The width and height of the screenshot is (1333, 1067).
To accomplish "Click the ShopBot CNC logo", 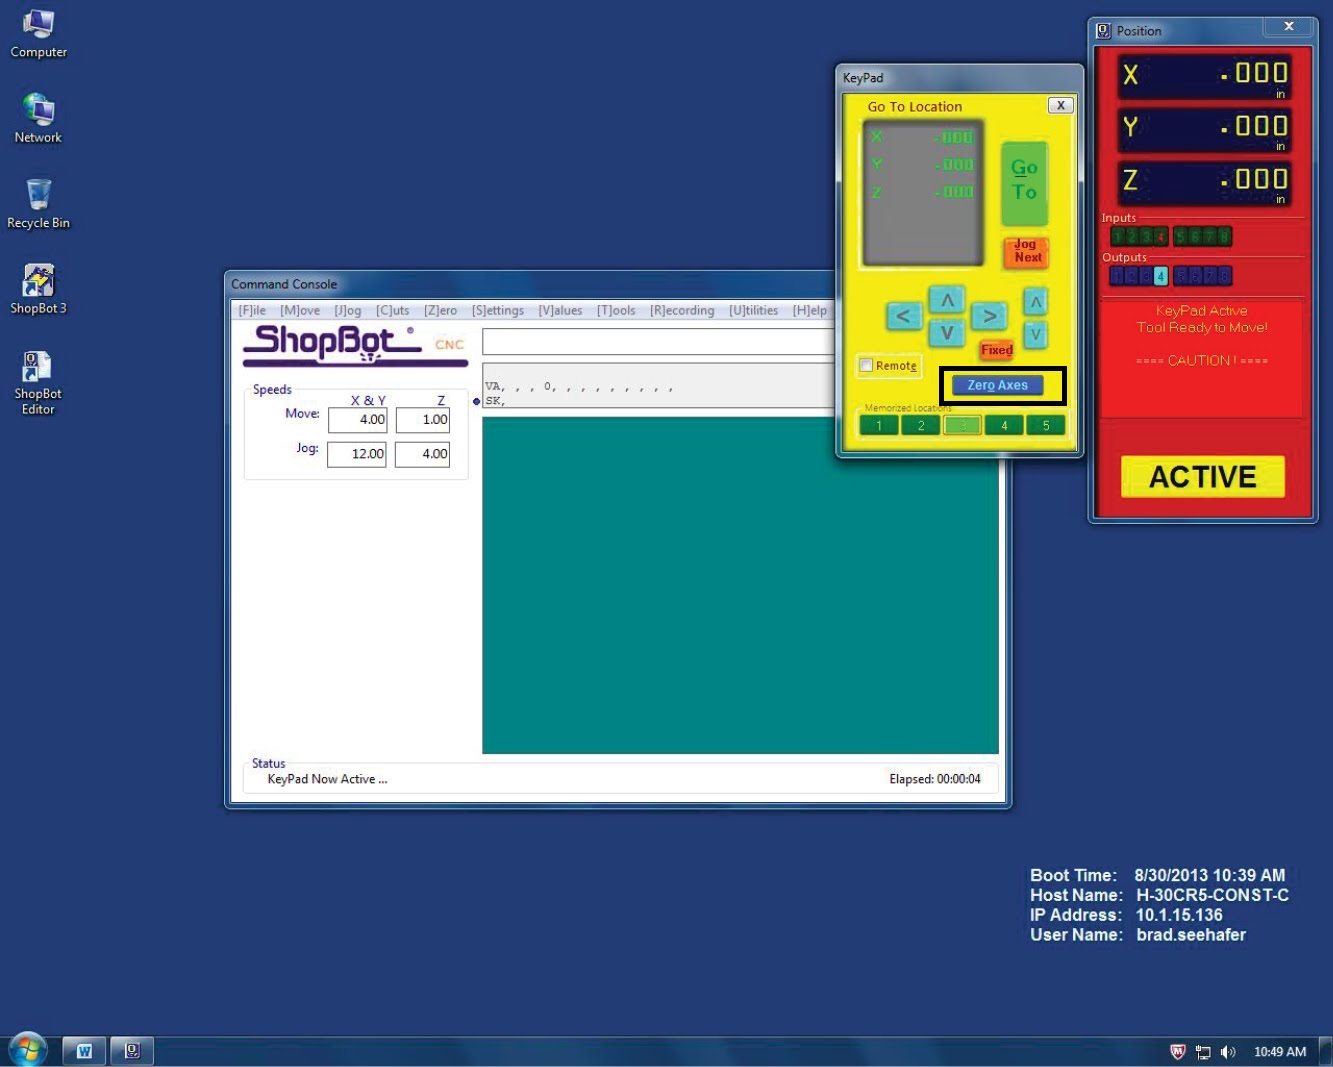I will 355,346.
